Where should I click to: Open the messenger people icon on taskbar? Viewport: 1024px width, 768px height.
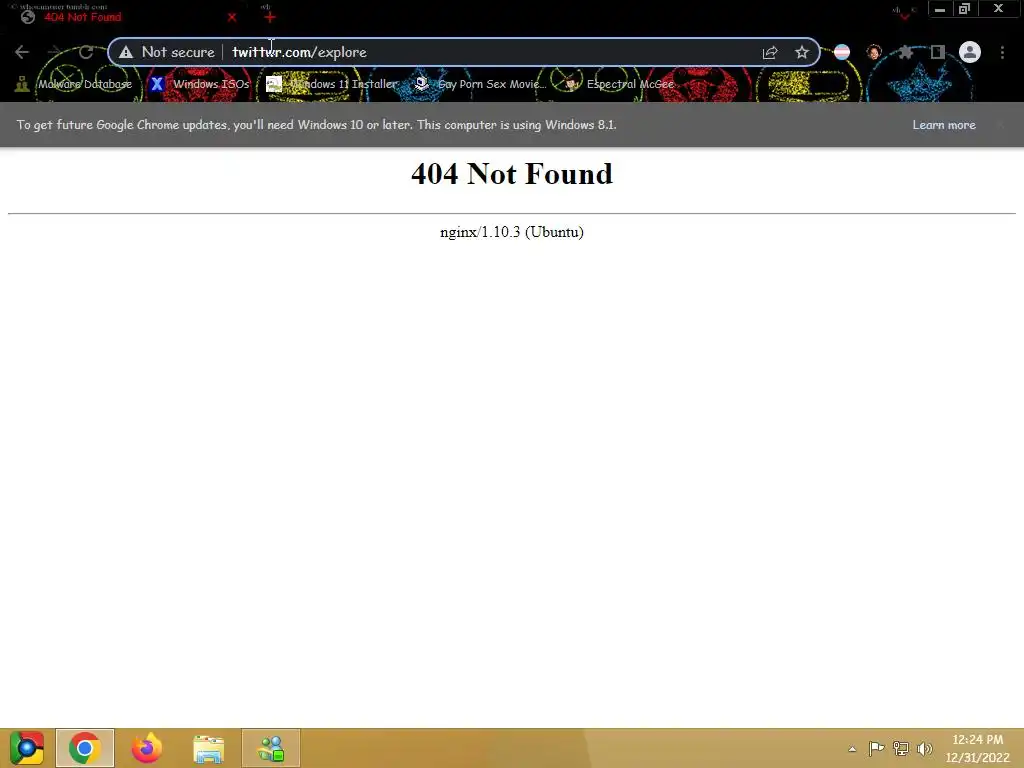pos(271,748)
